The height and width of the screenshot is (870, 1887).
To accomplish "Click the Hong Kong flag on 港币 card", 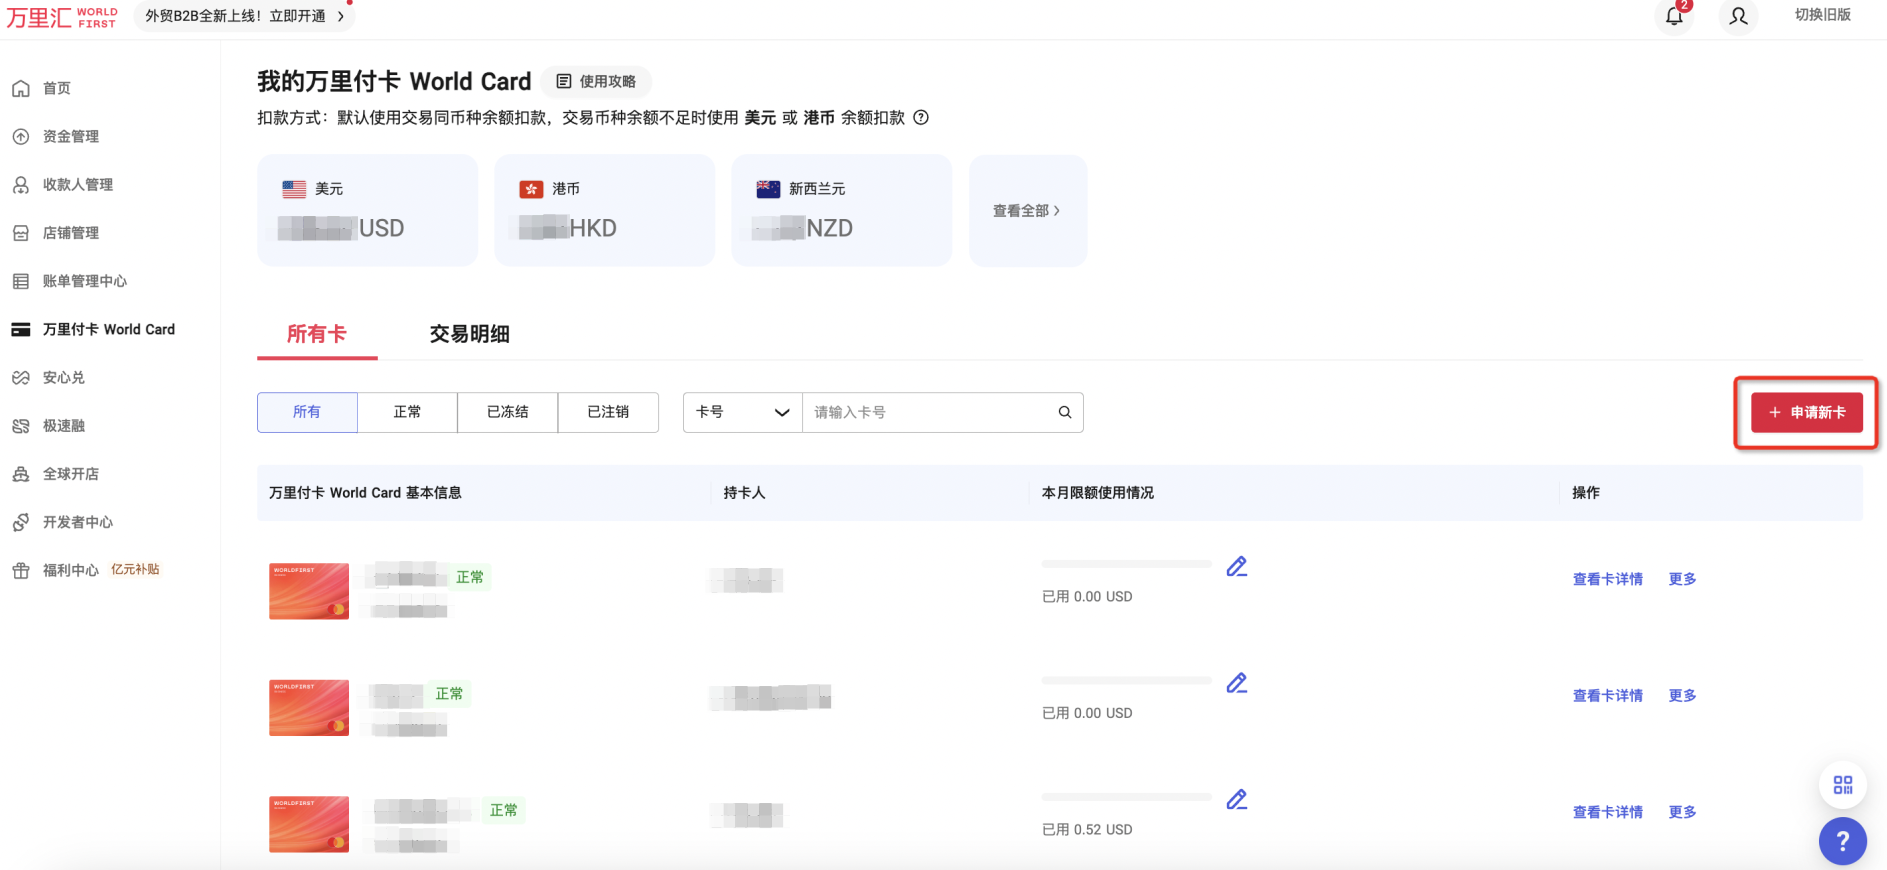I will click(531, 189).
